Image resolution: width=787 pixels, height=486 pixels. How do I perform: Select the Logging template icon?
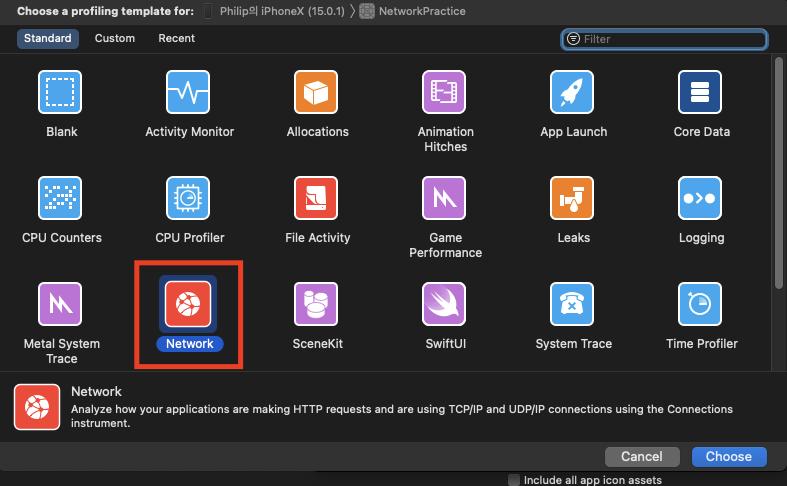(x=700, y=198)
